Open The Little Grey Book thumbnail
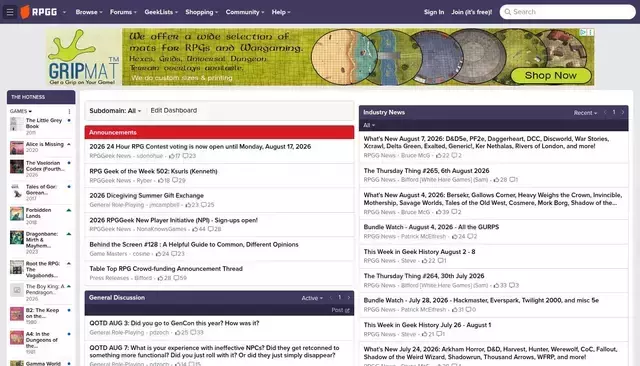The height and width of the screenshot is (366, 640). [17, 124]
